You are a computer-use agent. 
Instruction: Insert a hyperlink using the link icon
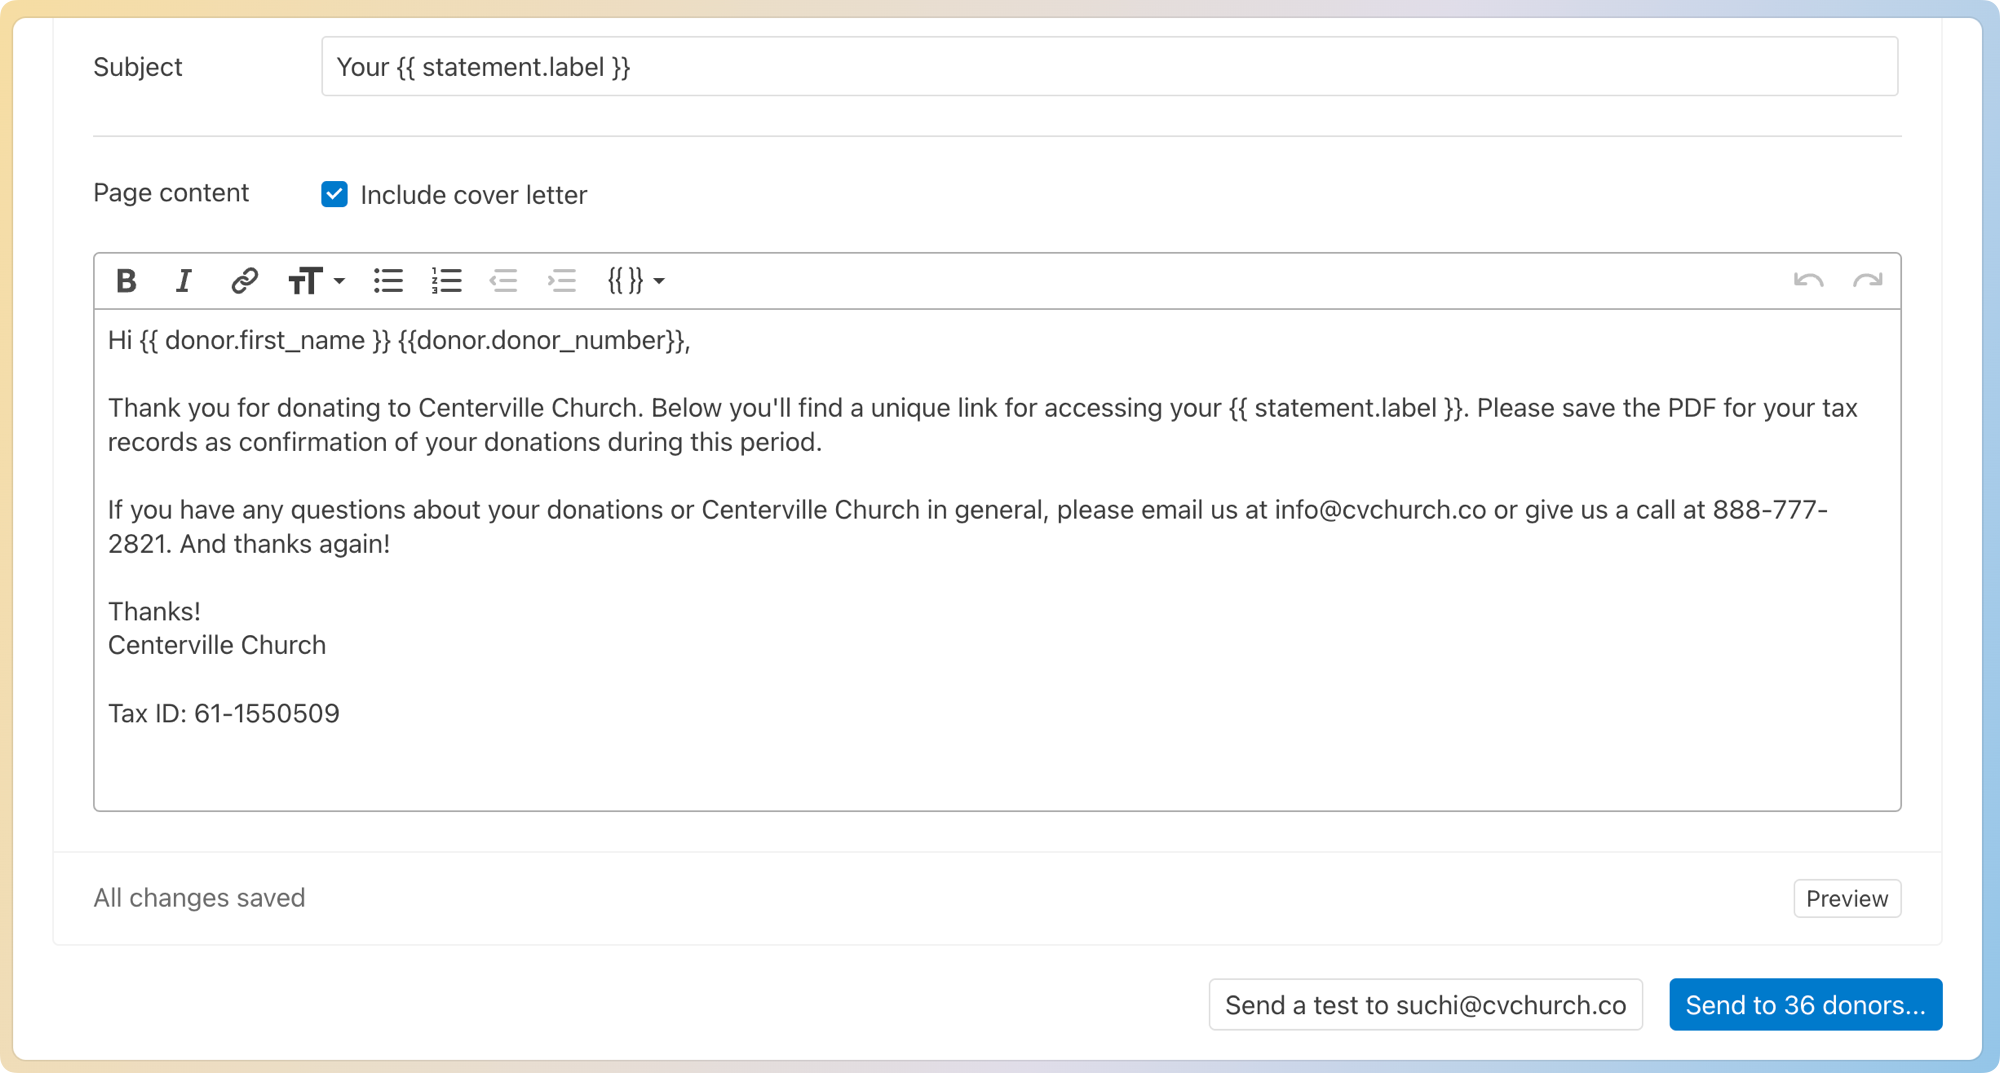tap(244, 281)
